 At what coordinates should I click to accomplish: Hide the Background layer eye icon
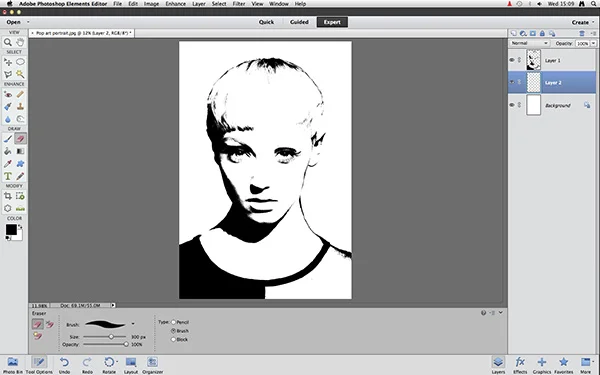[512, 105]
